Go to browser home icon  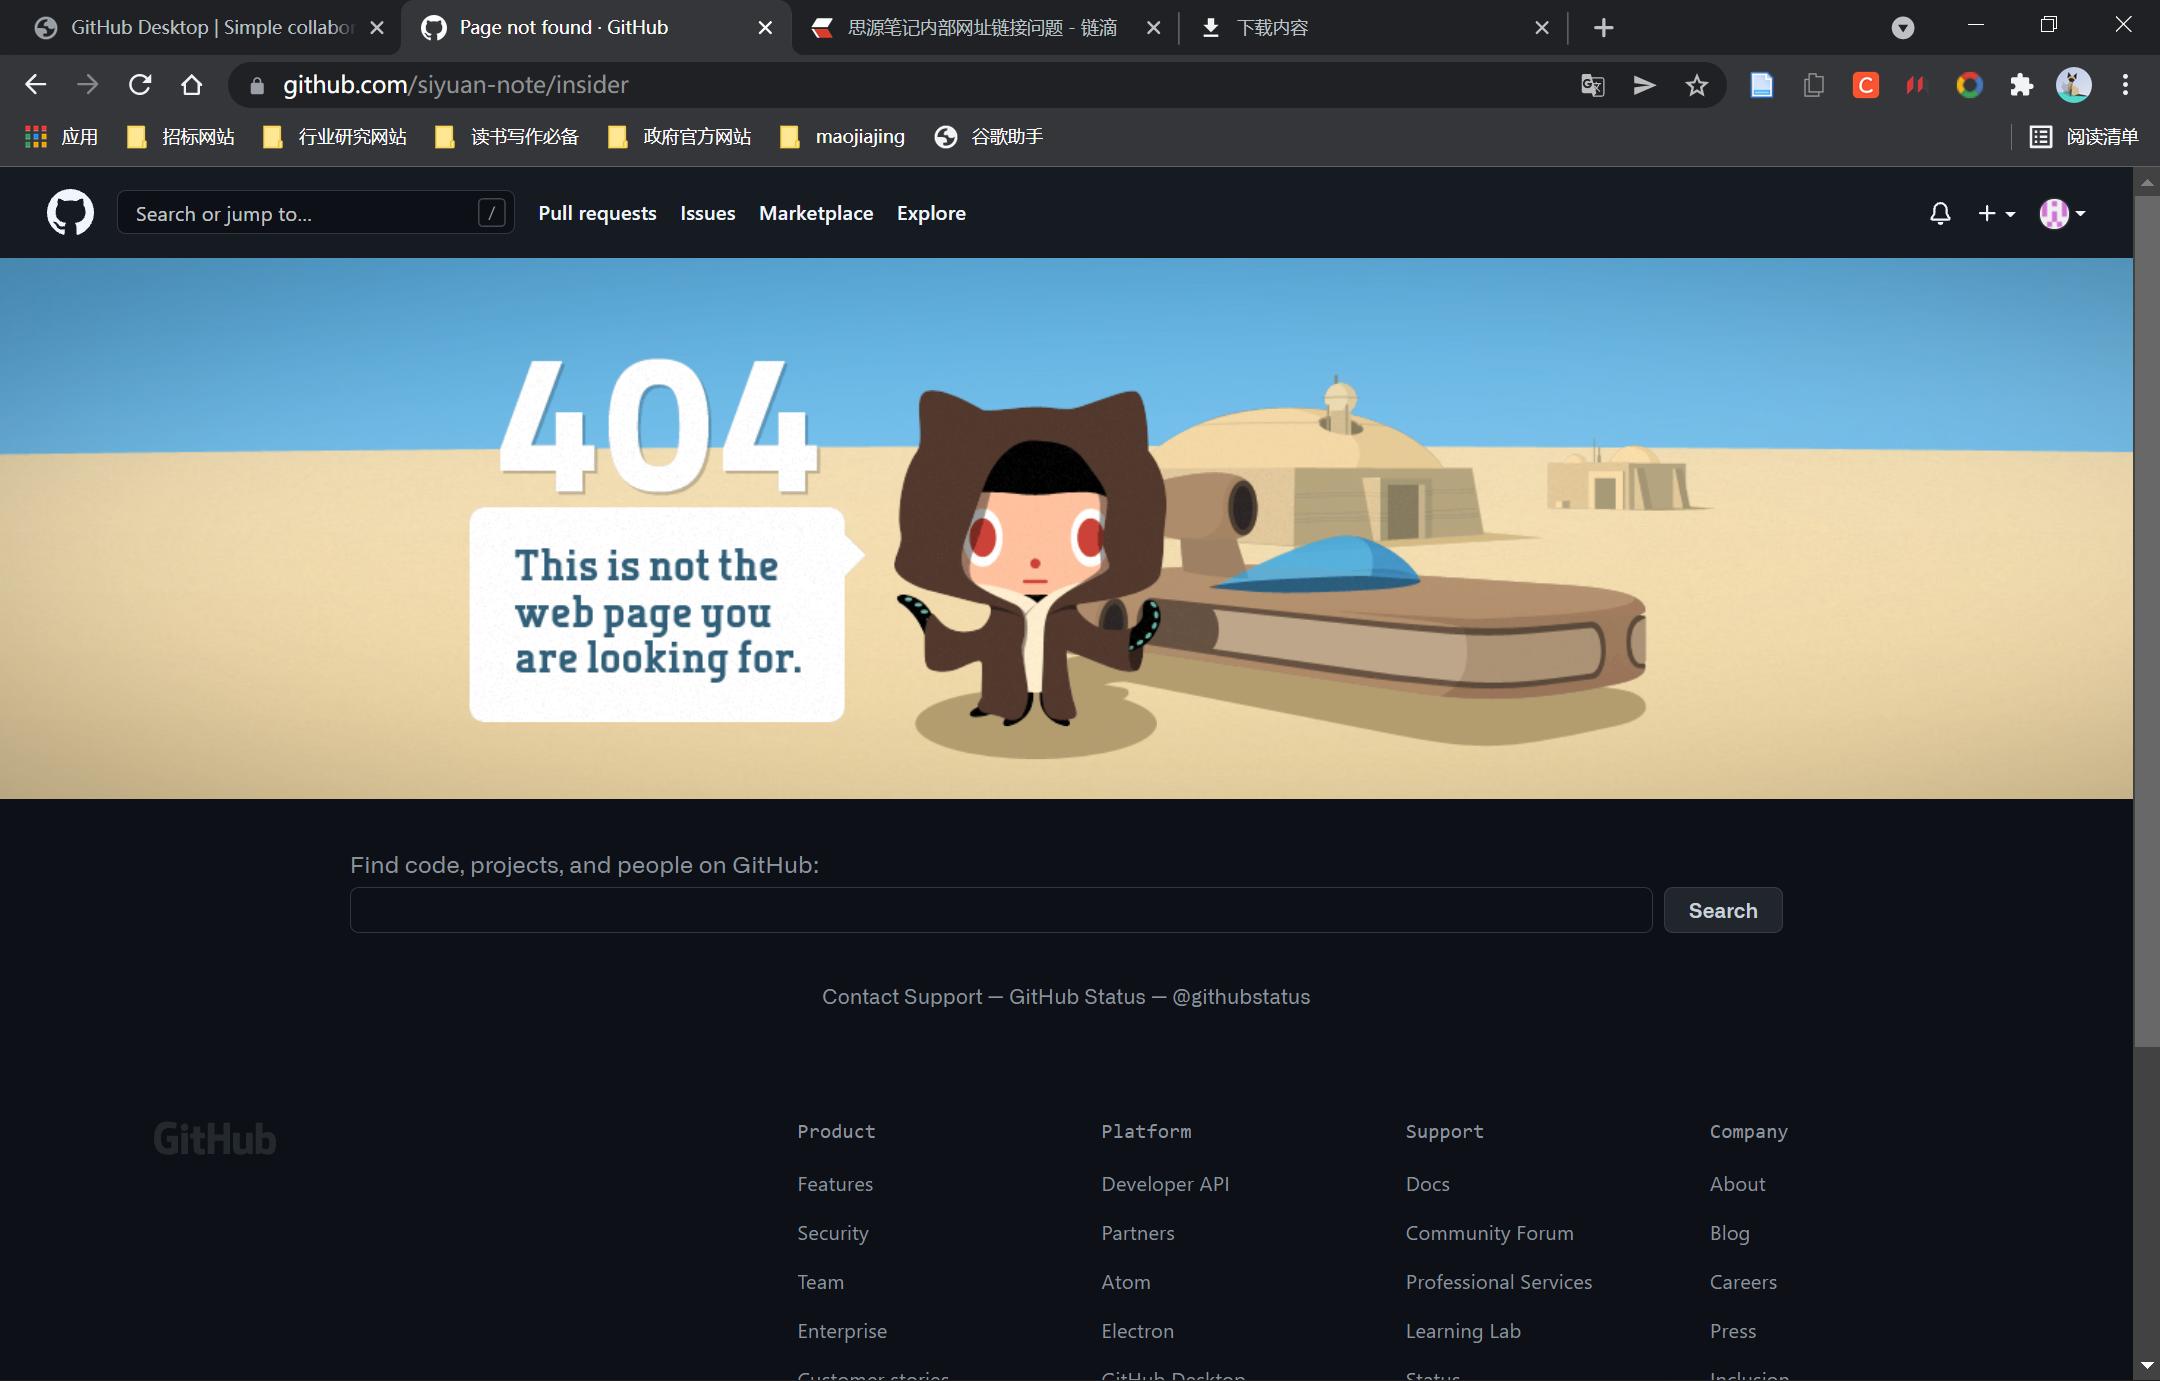click(x=192, y=85)
